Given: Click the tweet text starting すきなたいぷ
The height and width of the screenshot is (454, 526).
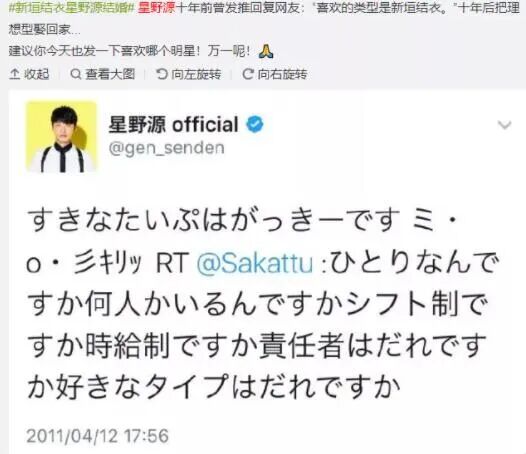Looking at the screenshot, I should pos(262,305).
